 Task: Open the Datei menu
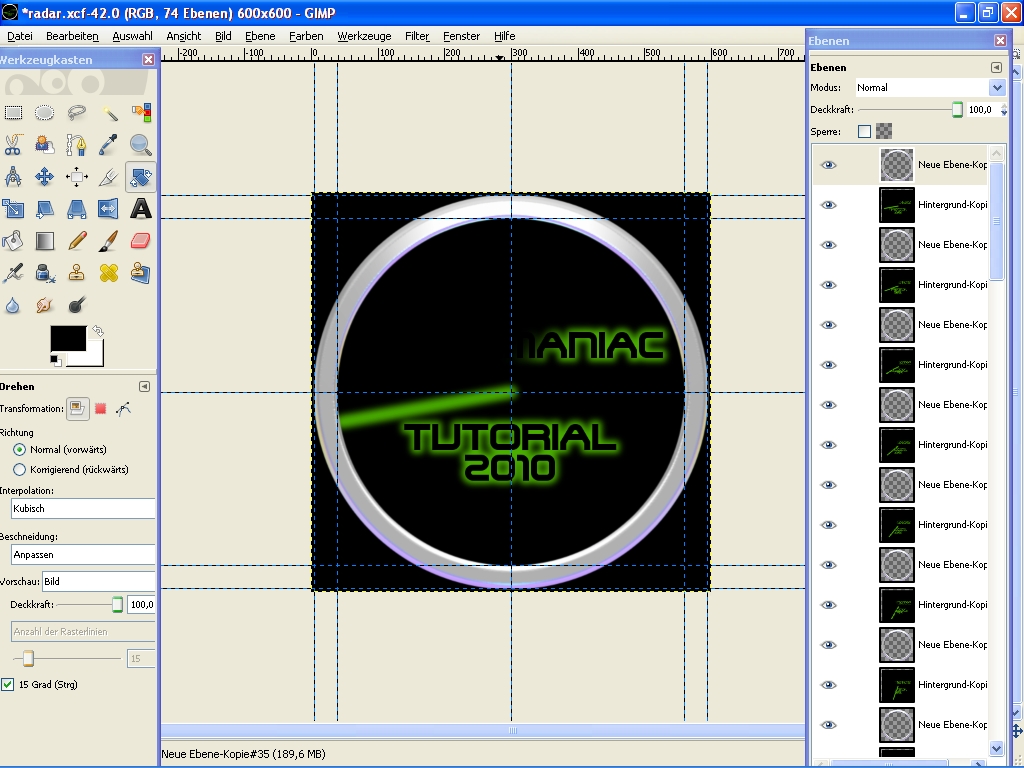(20, 36)
